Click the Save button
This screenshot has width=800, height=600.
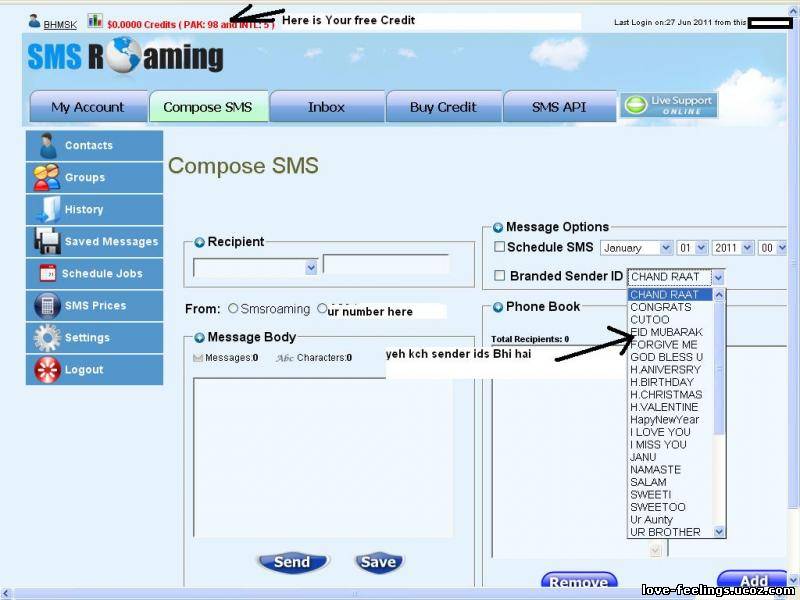(x=378, y=562)
